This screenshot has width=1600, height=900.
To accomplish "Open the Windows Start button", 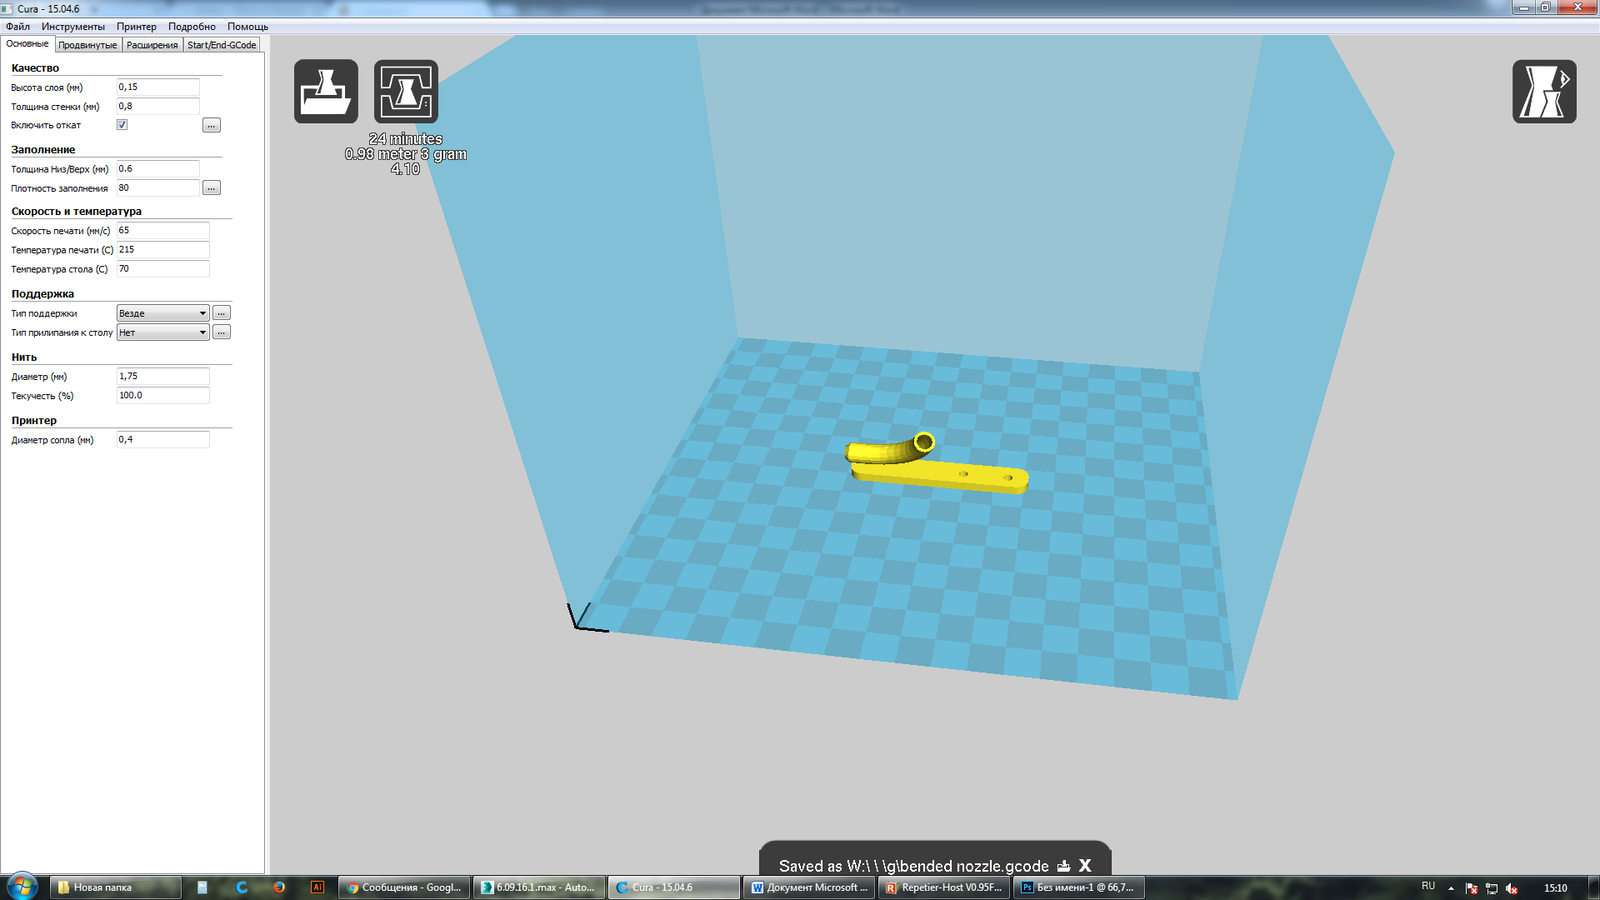I will pyautogui.click(x=22, y=886).
